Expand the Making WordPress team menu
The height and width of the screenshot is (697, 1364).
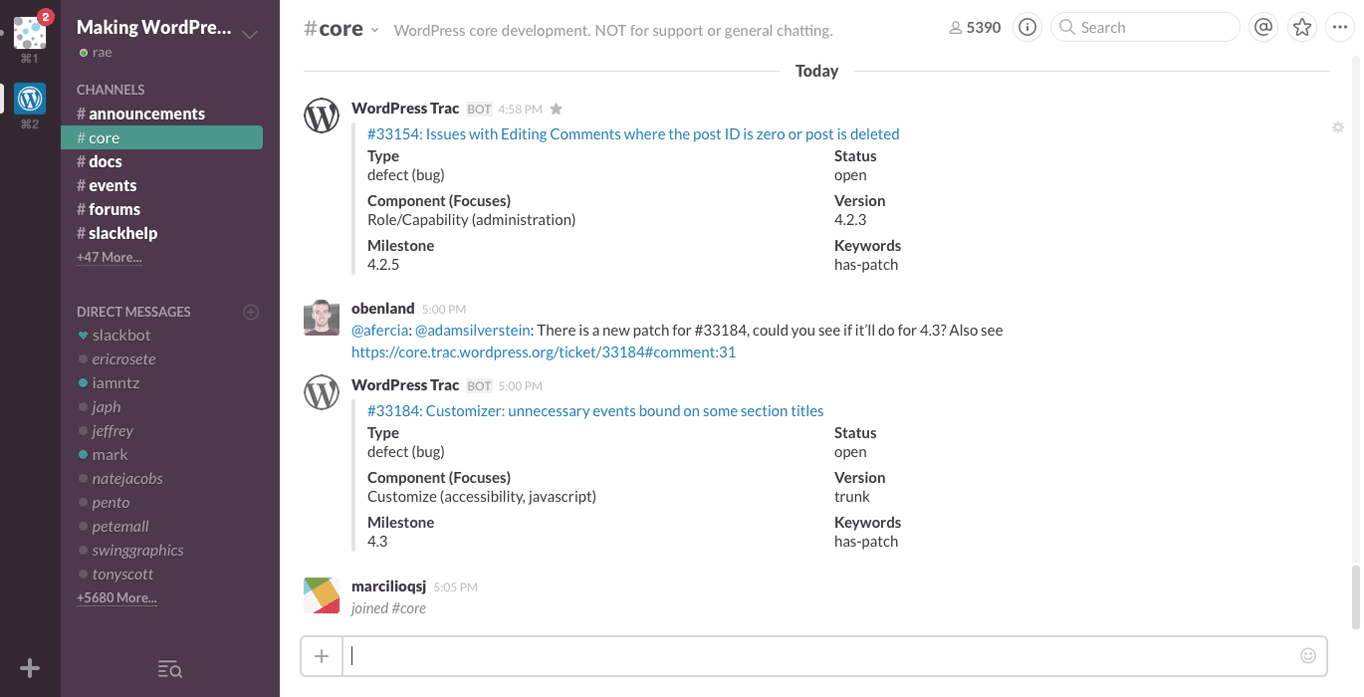[x=250, y=34]
